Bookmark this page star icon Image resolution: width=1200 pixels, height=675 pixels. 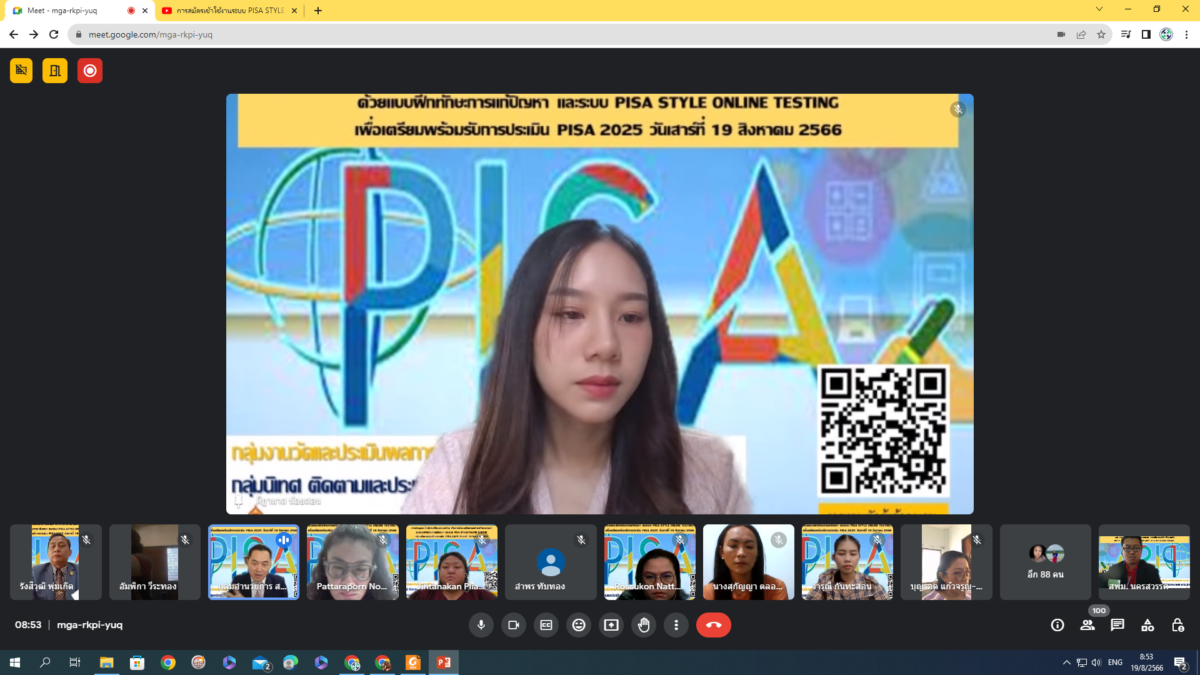pyautogui.click(x=1101, y=34)
